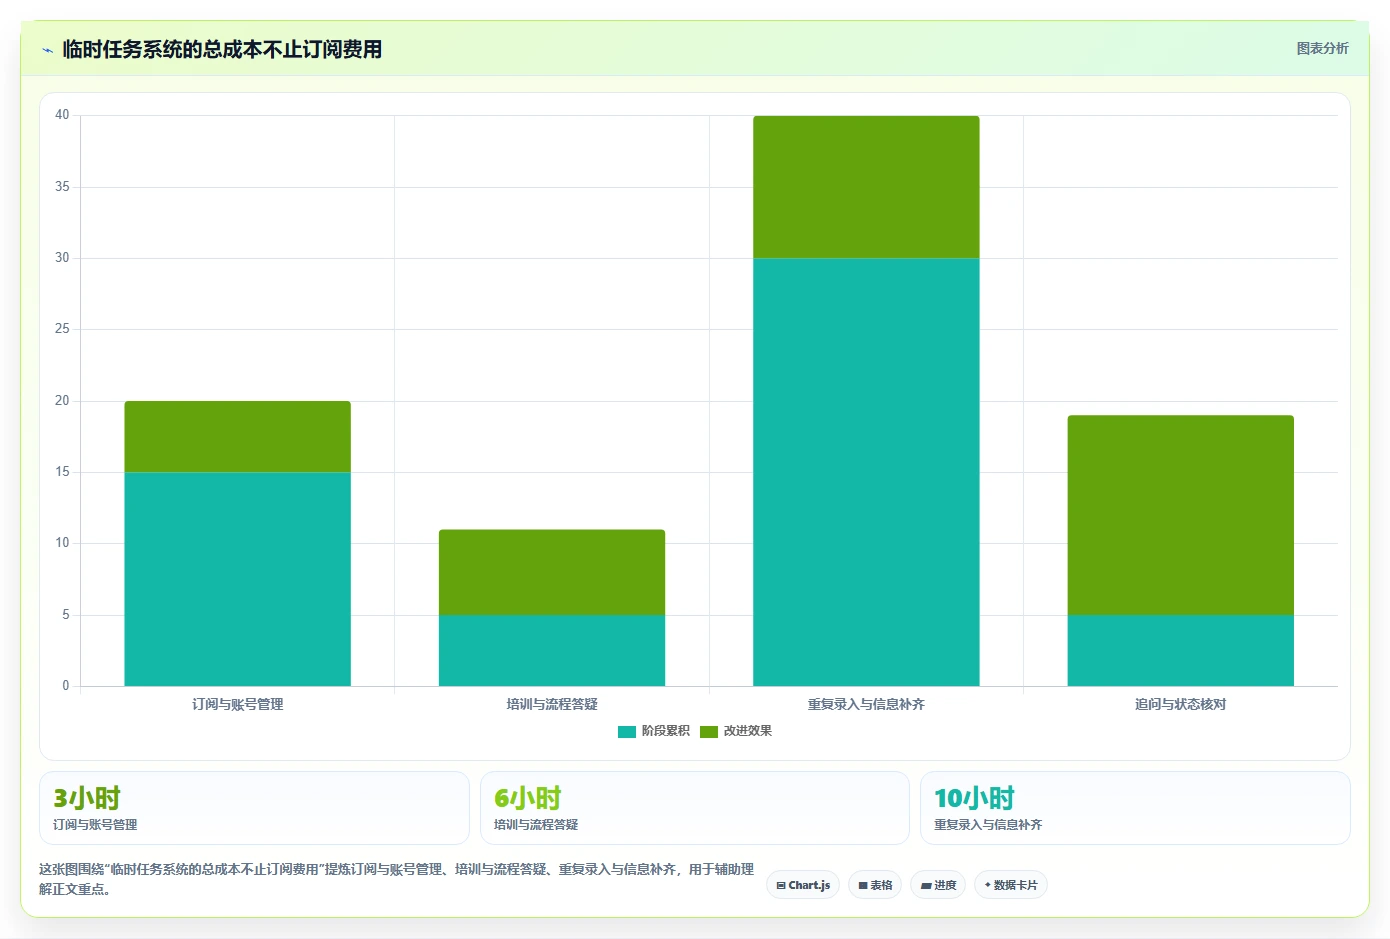This screenshot has width=1390, height=939.
Task: Open the 10小时 重复录入与信息补齐 stat card
Action: tap(1135, 808)
